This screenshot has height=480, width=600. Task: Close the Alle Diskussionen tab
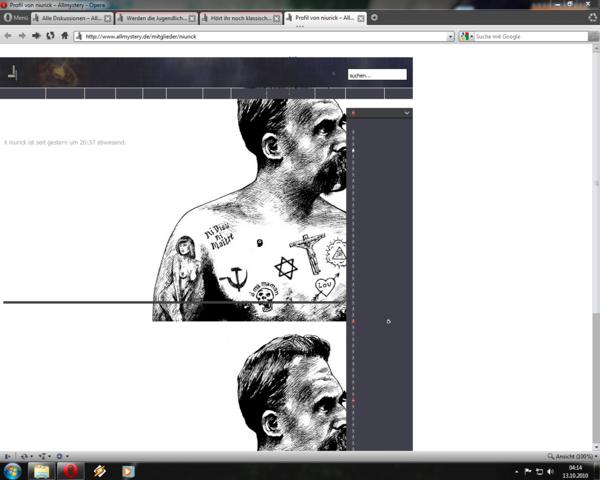[108, 18]
